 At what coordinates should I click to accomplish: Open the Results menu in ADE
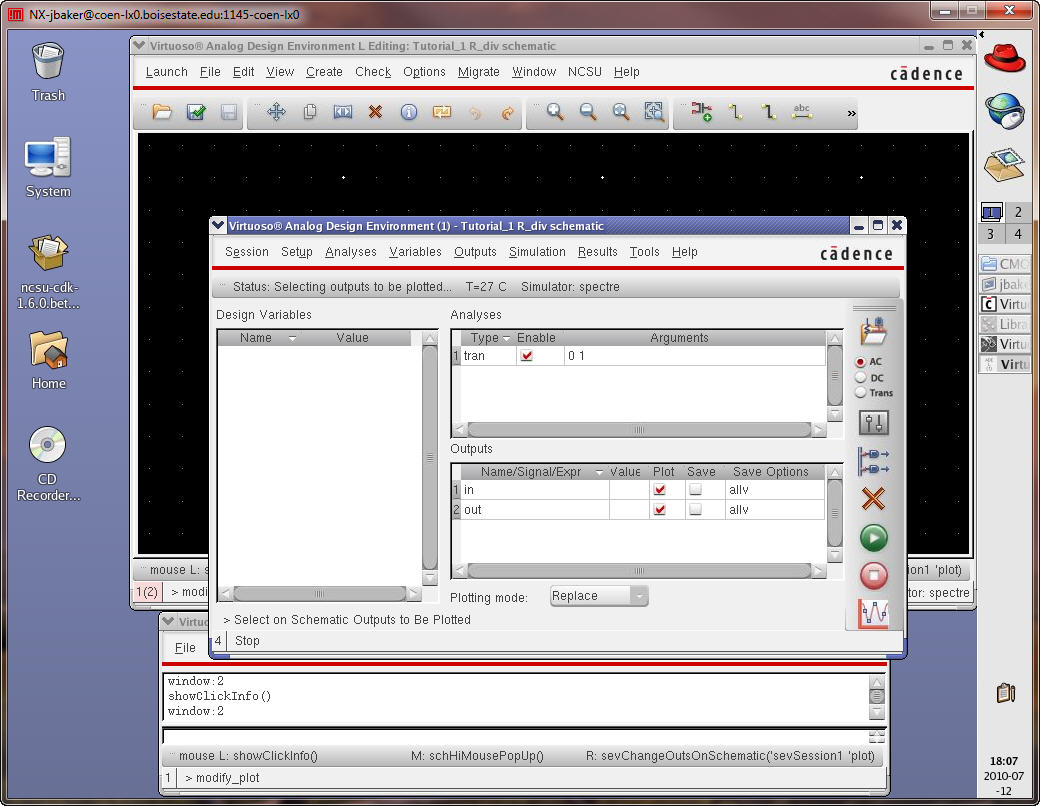pyautogui.click(x=598, y=252)
